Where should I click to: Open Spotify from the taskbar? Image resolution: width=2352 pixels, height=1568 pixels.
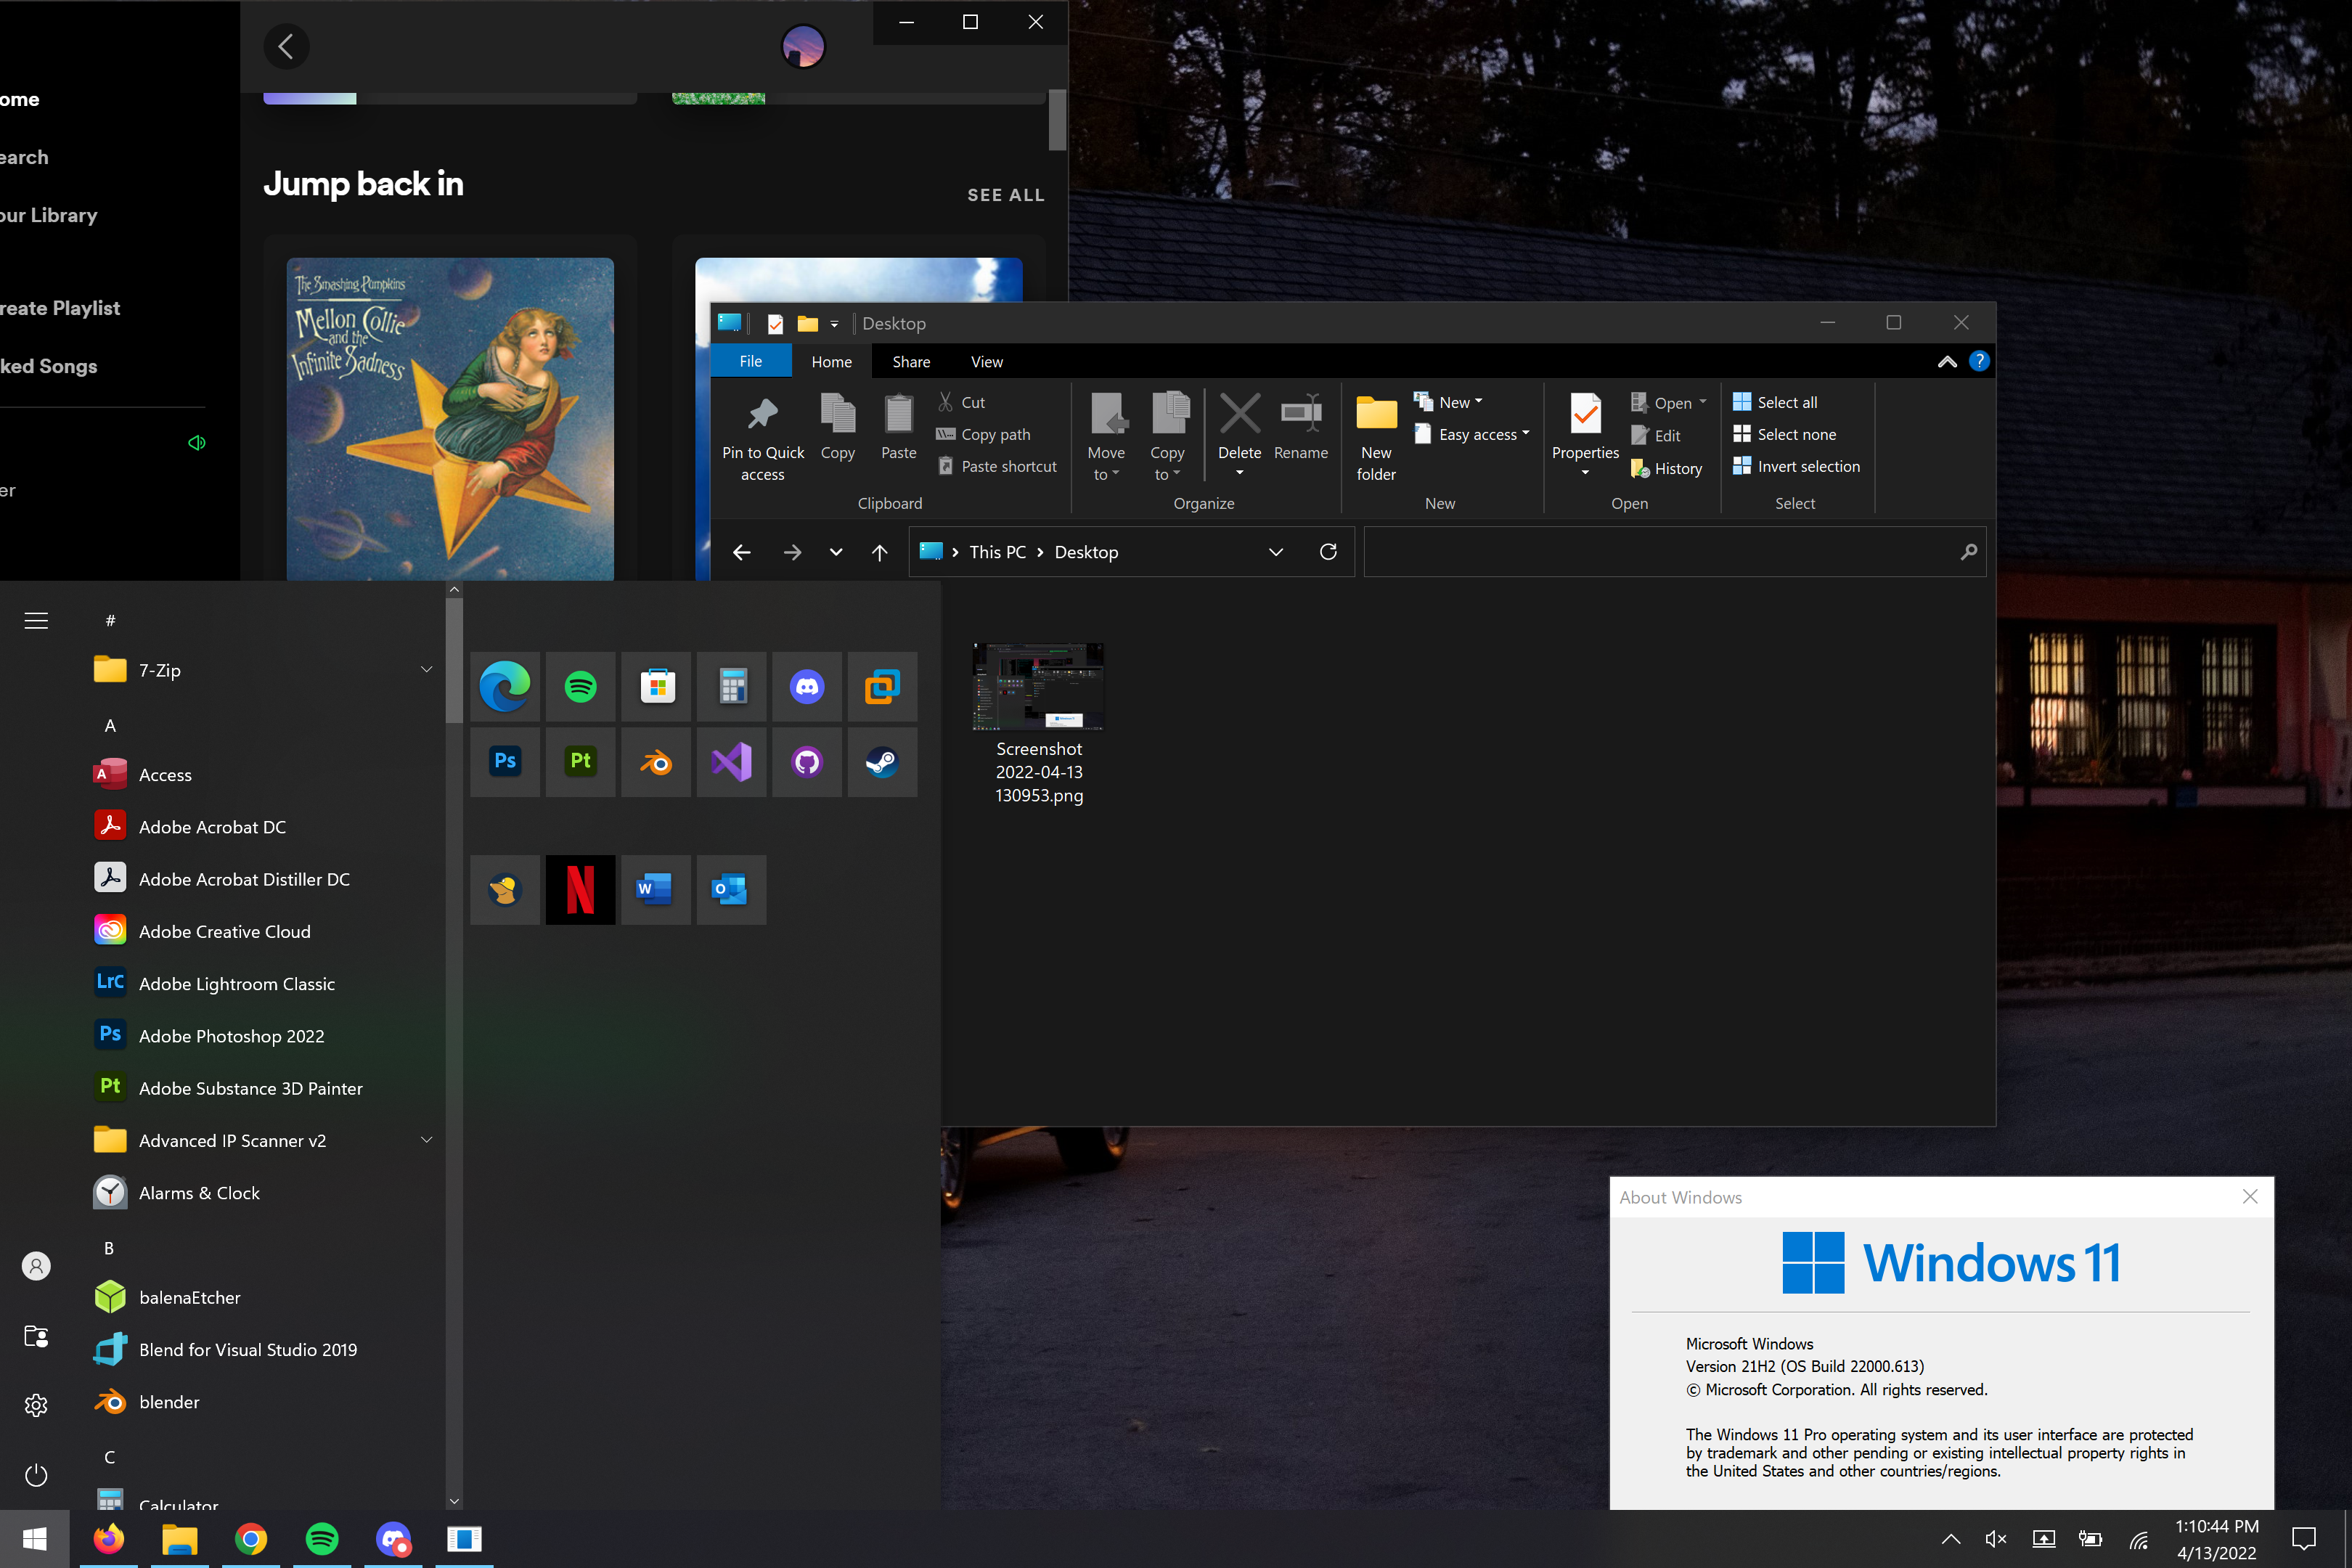tap(322, 1539)
